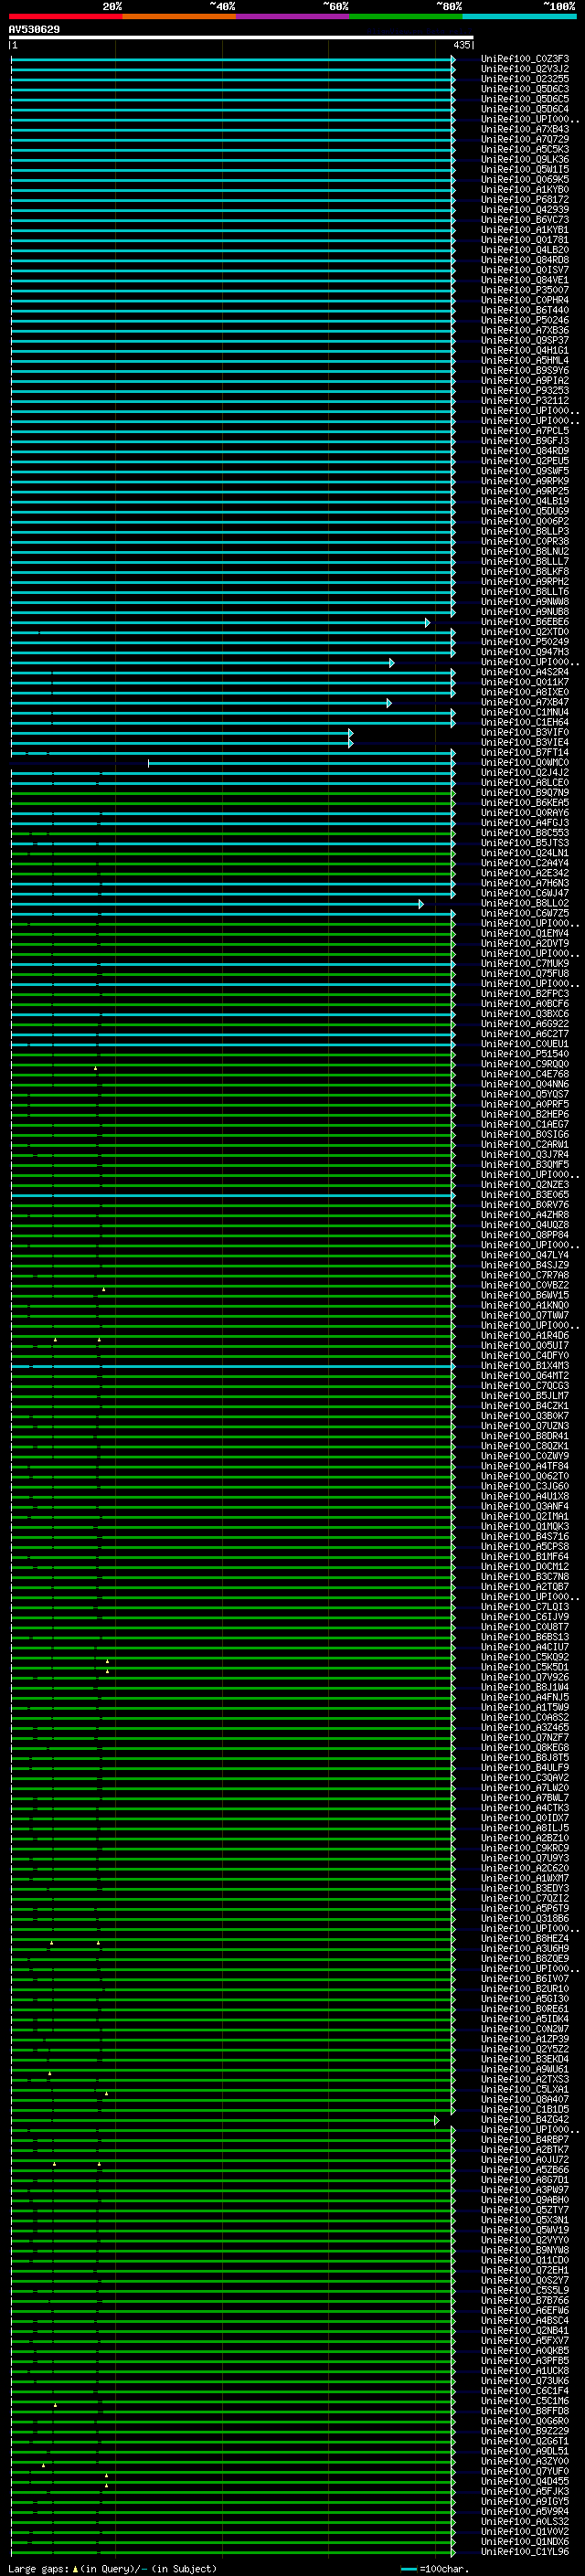Select hit label UniRef100_Q75FU8

[525, 974]
